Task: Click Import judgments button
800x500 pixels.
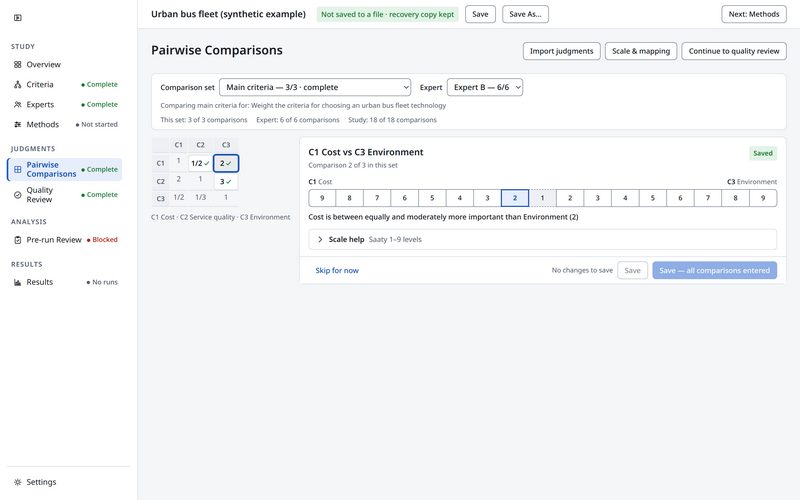Action: 561,51
